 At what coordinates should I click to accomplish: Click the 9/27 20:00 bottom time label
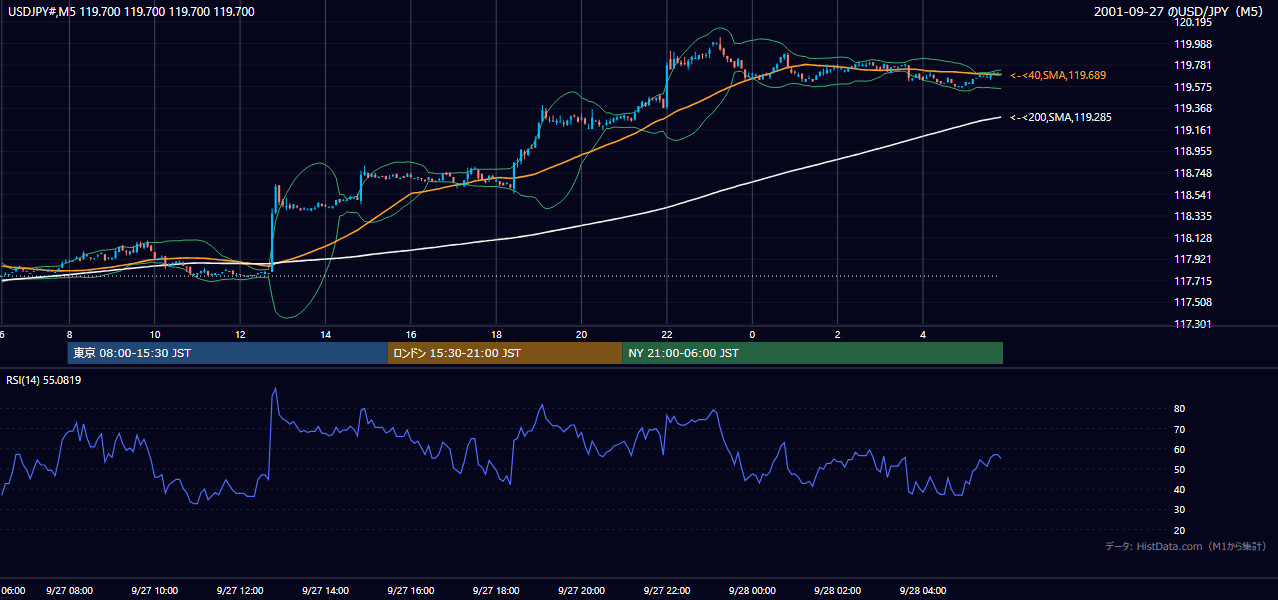[581, 591]
